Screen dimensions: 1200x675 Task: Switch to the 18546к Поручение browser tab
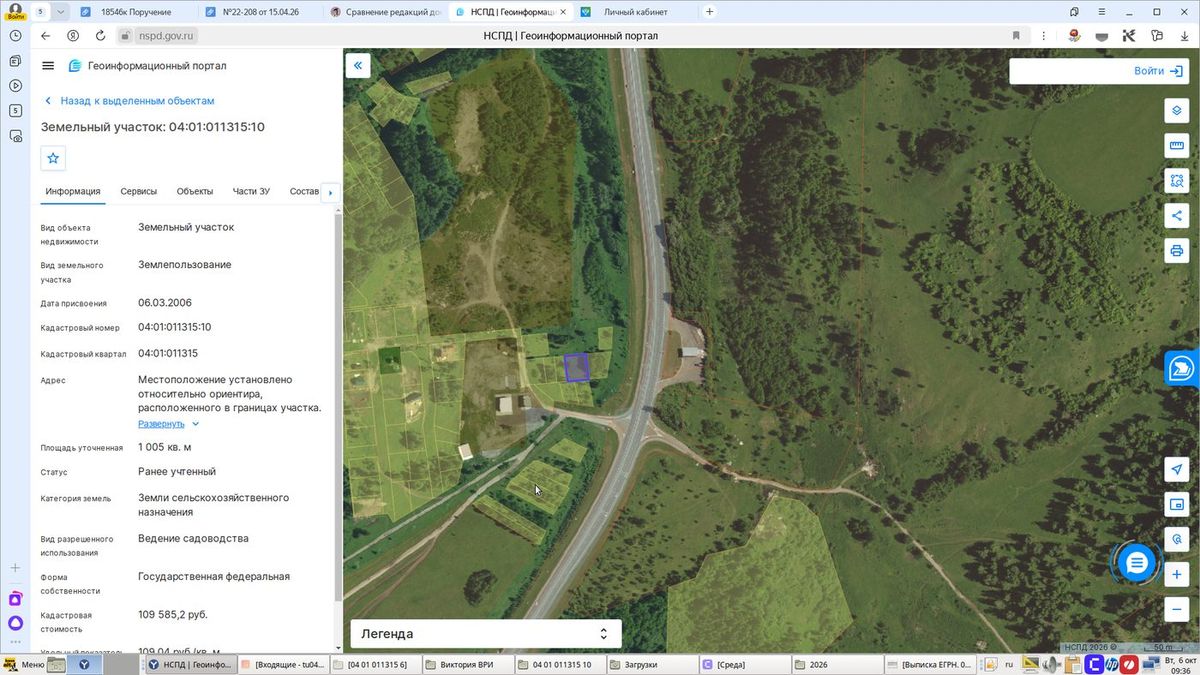135,12
